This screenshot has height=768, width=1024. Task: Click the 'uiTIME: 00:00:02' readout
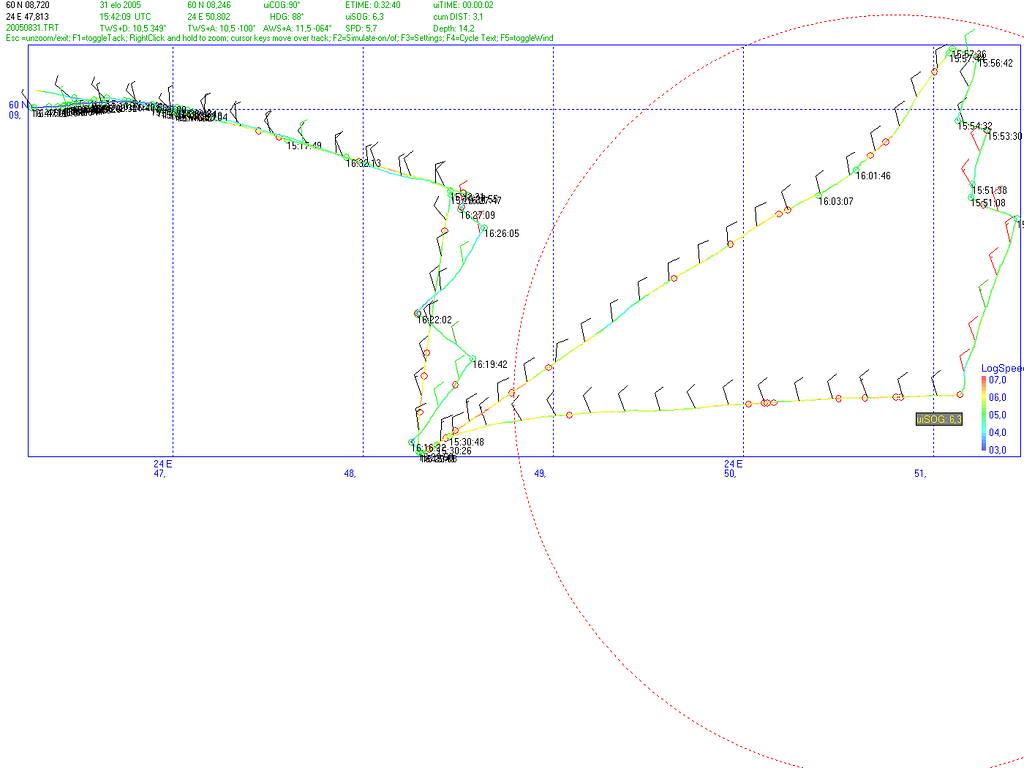pos(463,5)
